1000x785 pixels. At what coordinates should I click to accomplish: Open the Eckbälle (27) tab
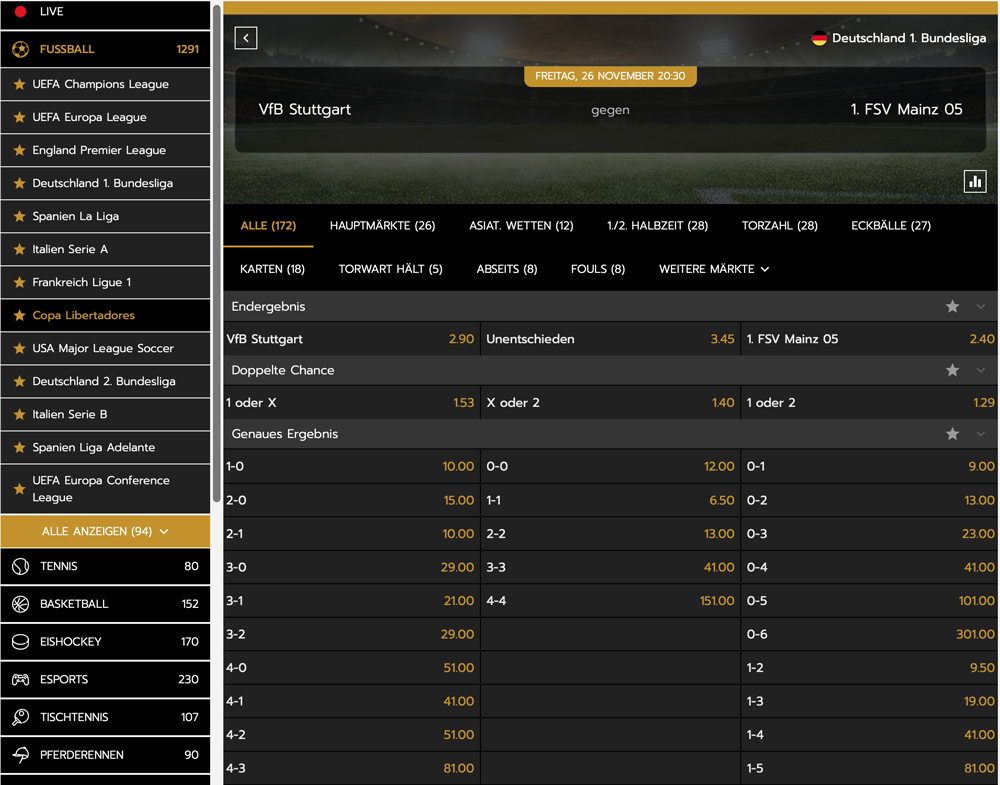(891, 226)
